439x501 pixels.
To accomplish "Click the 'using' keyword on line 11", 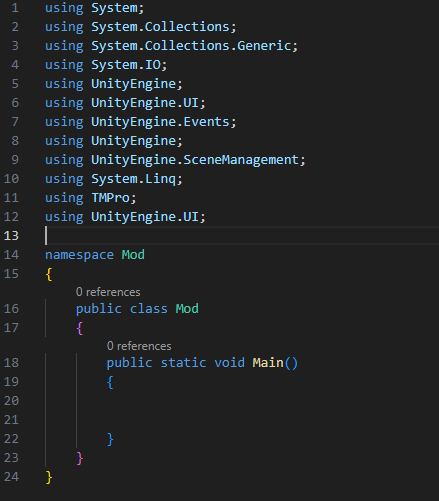I will (x=64, y=198).
